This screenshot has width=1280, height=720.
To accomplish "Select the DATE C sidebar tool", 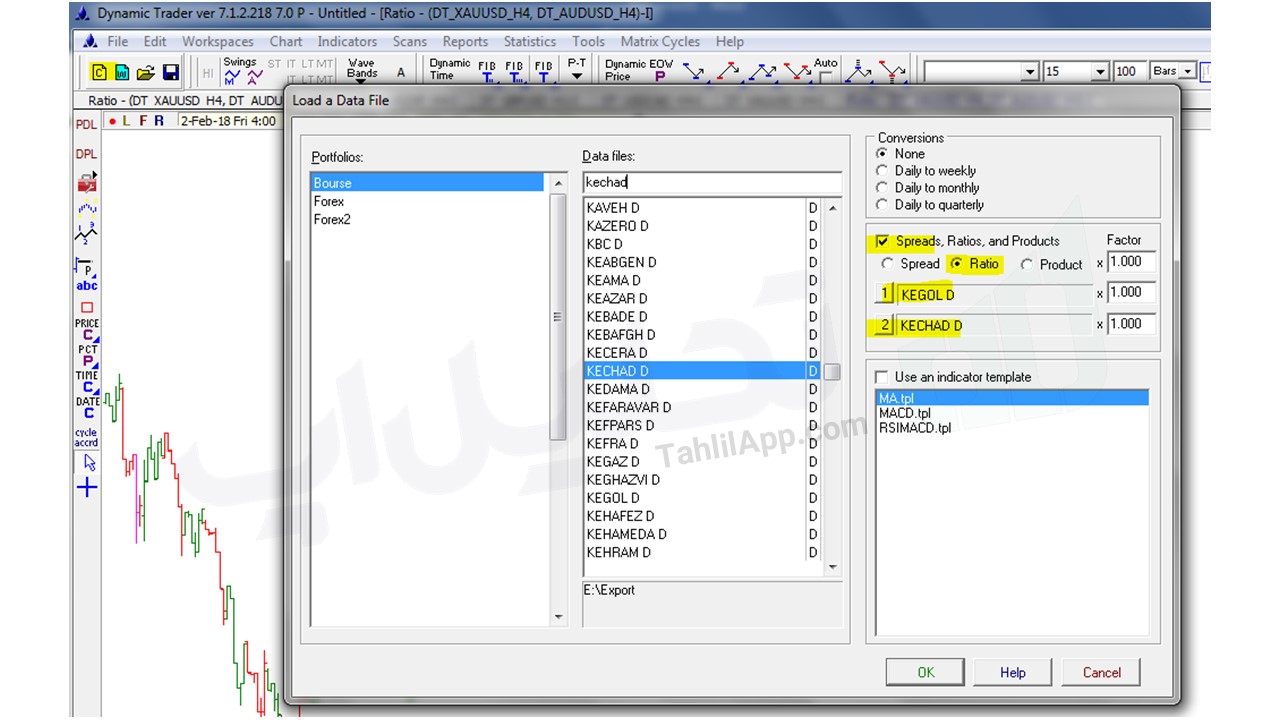I will click(x=87, y=408).
